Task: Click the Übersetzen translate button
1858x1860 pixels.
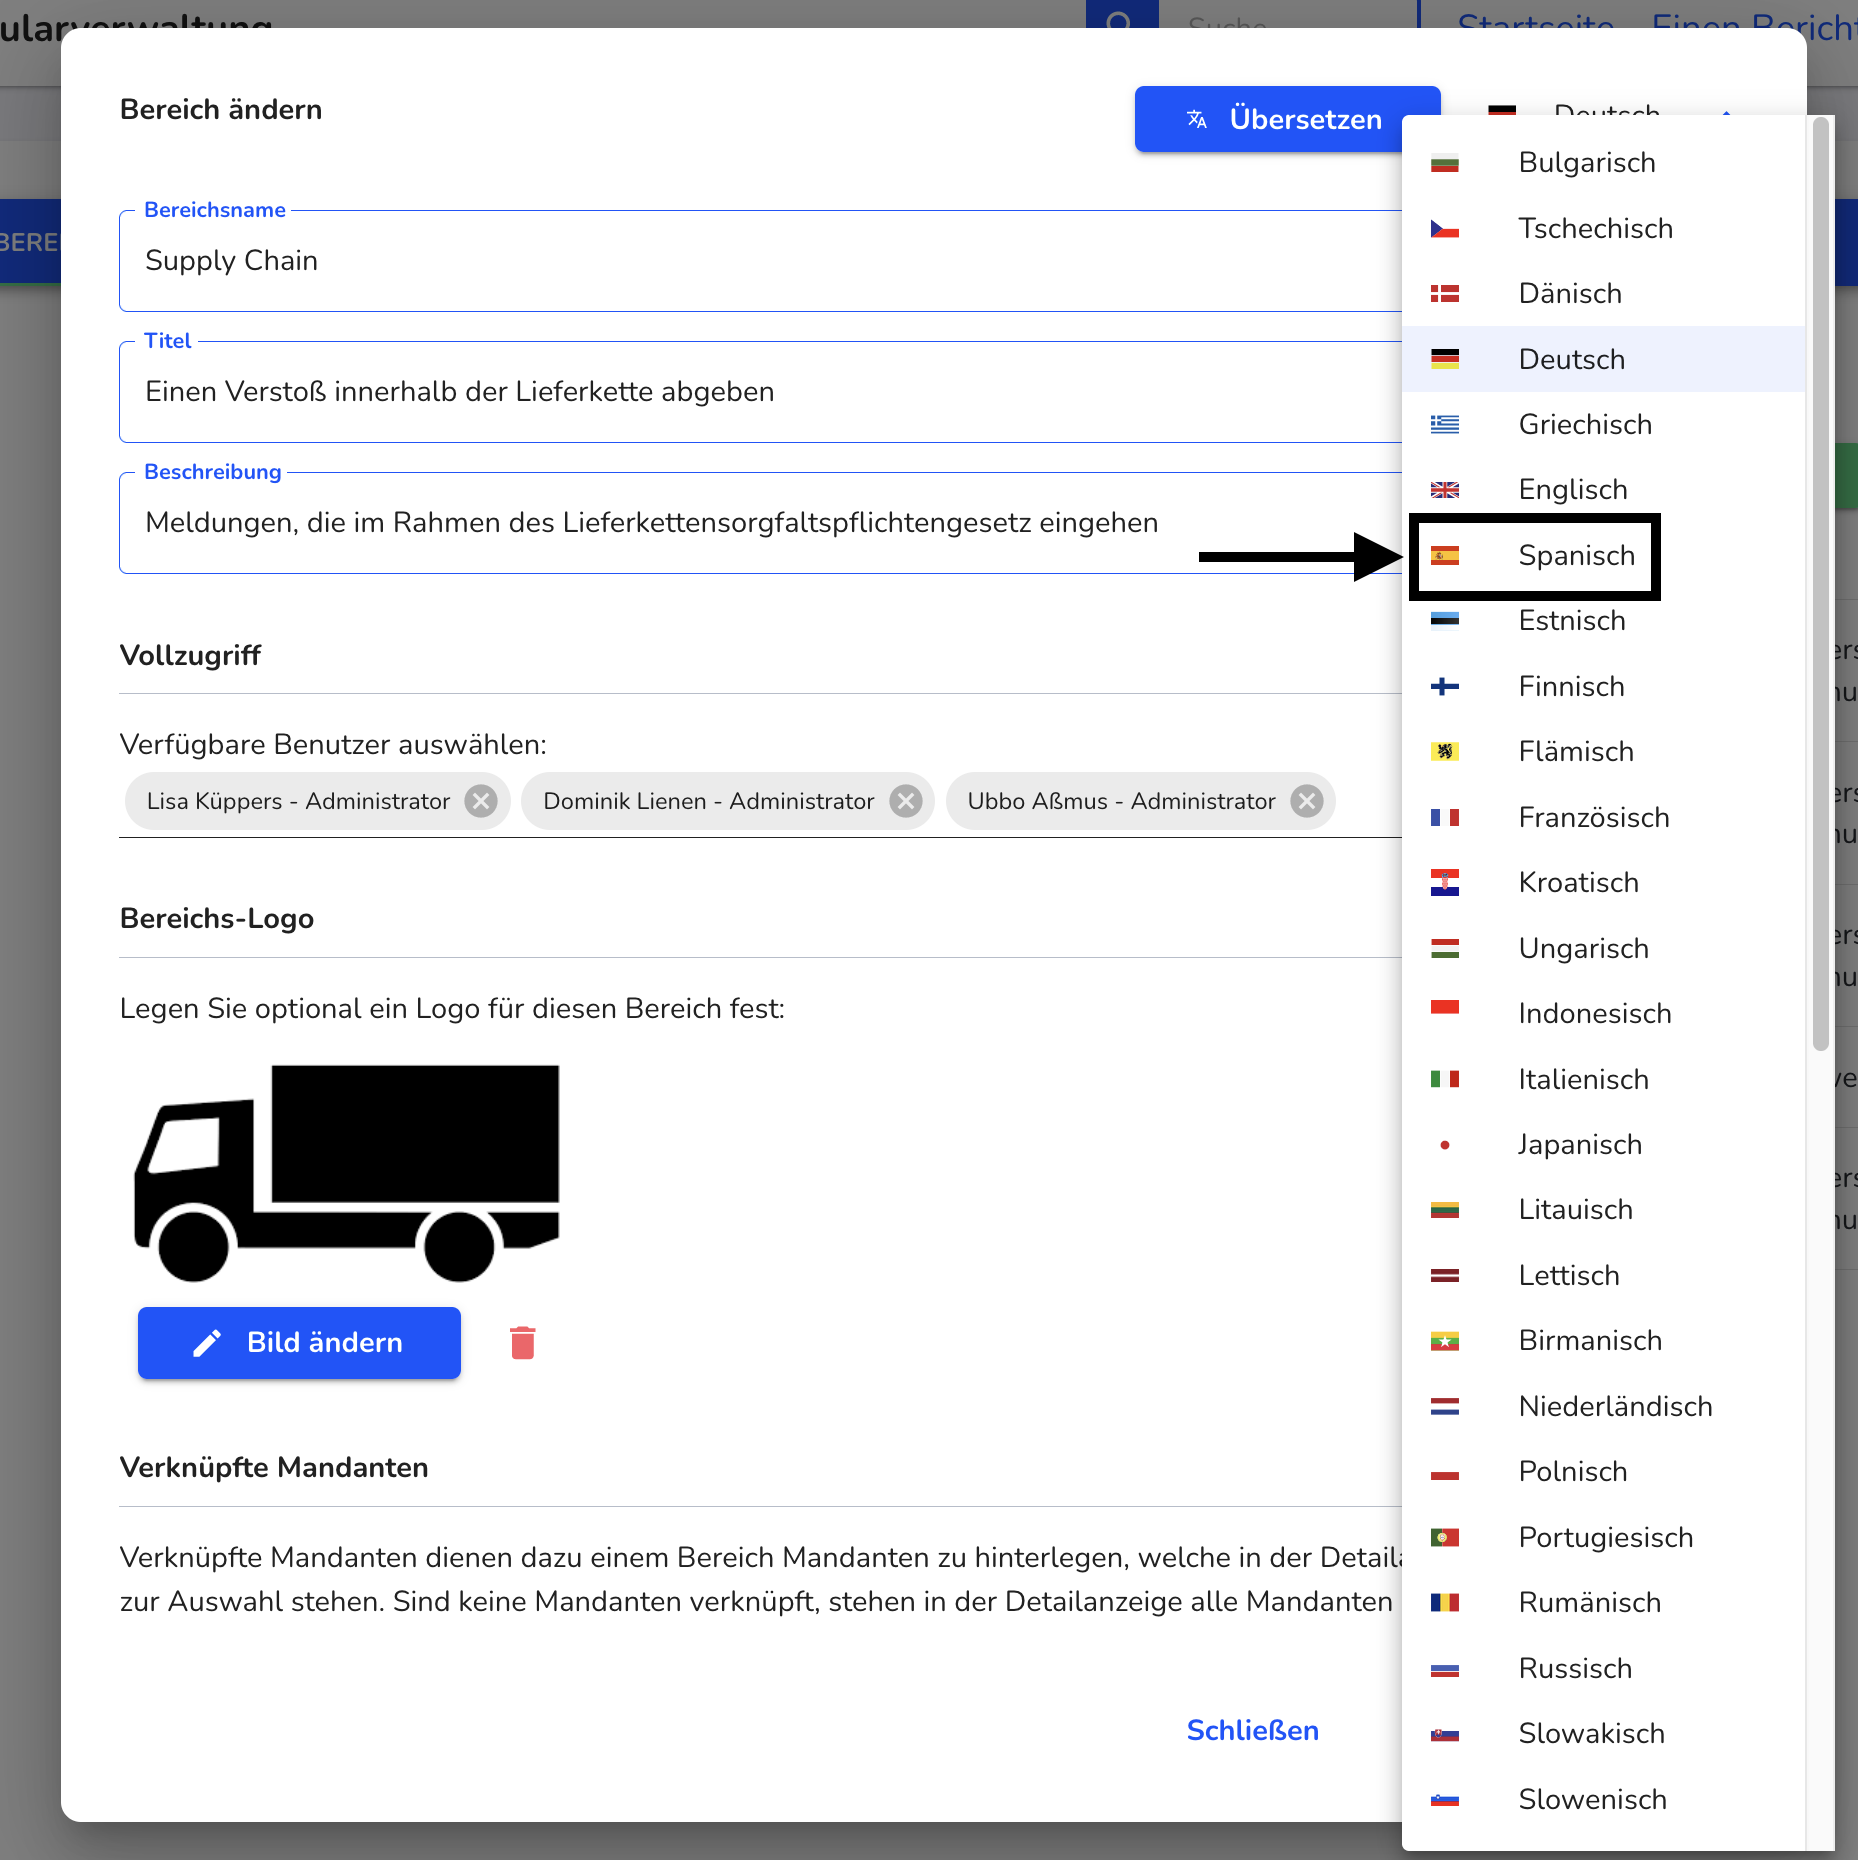Action: 1286,119
